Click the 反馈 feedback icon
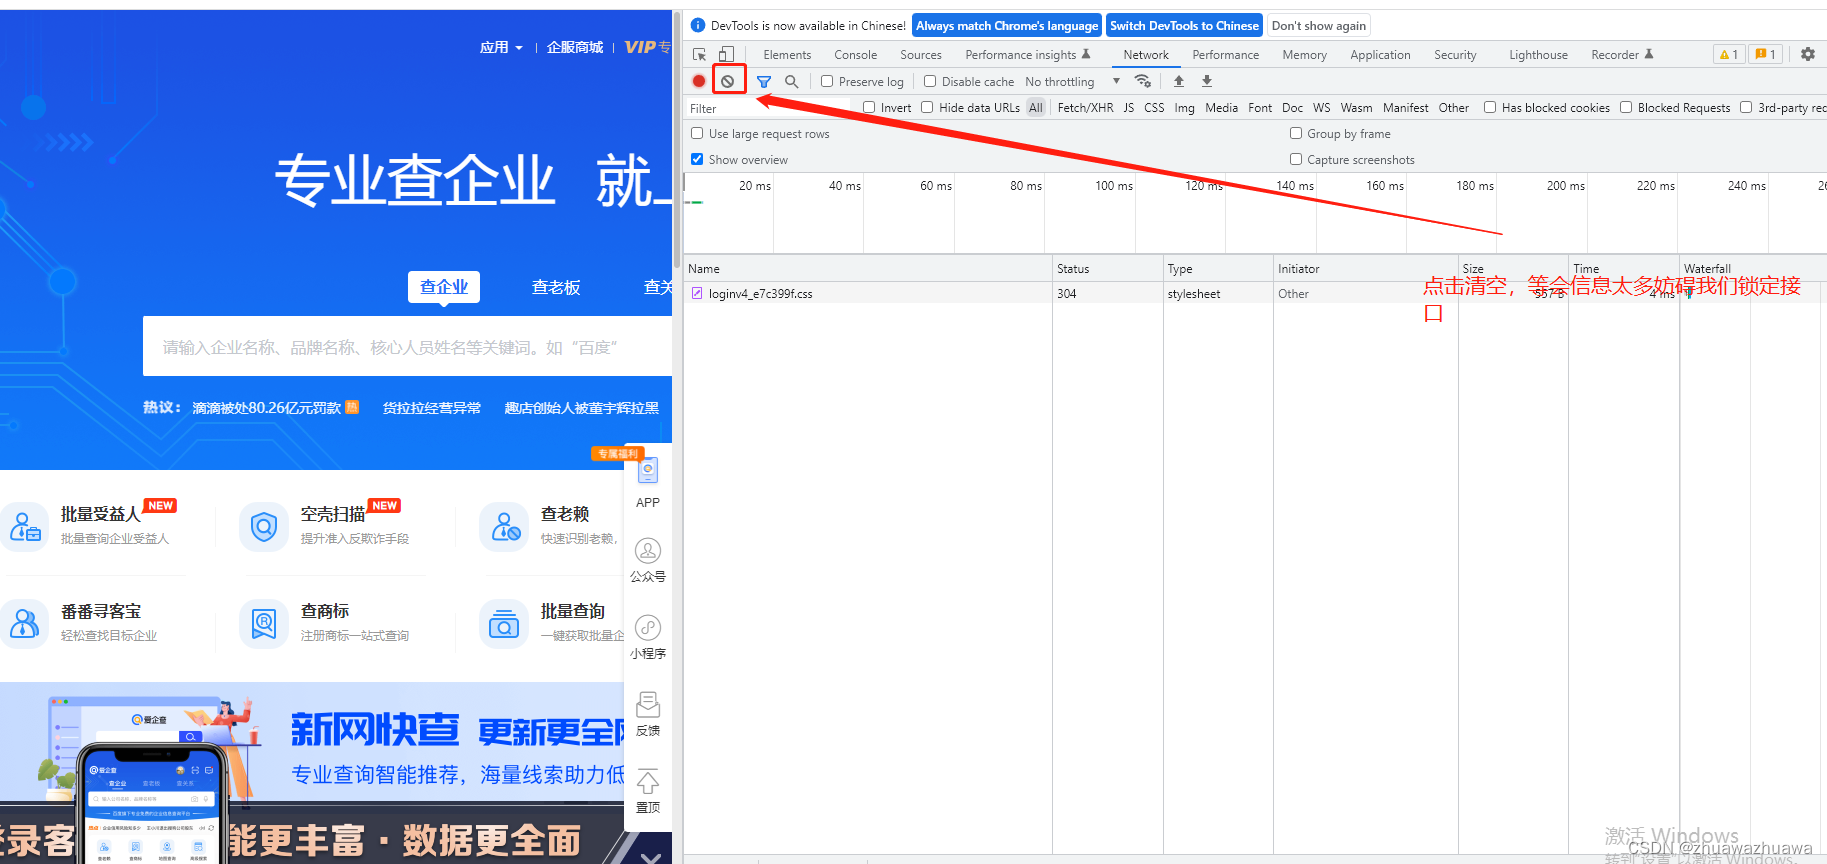1827x864 pixels. [x=648, y=704]
